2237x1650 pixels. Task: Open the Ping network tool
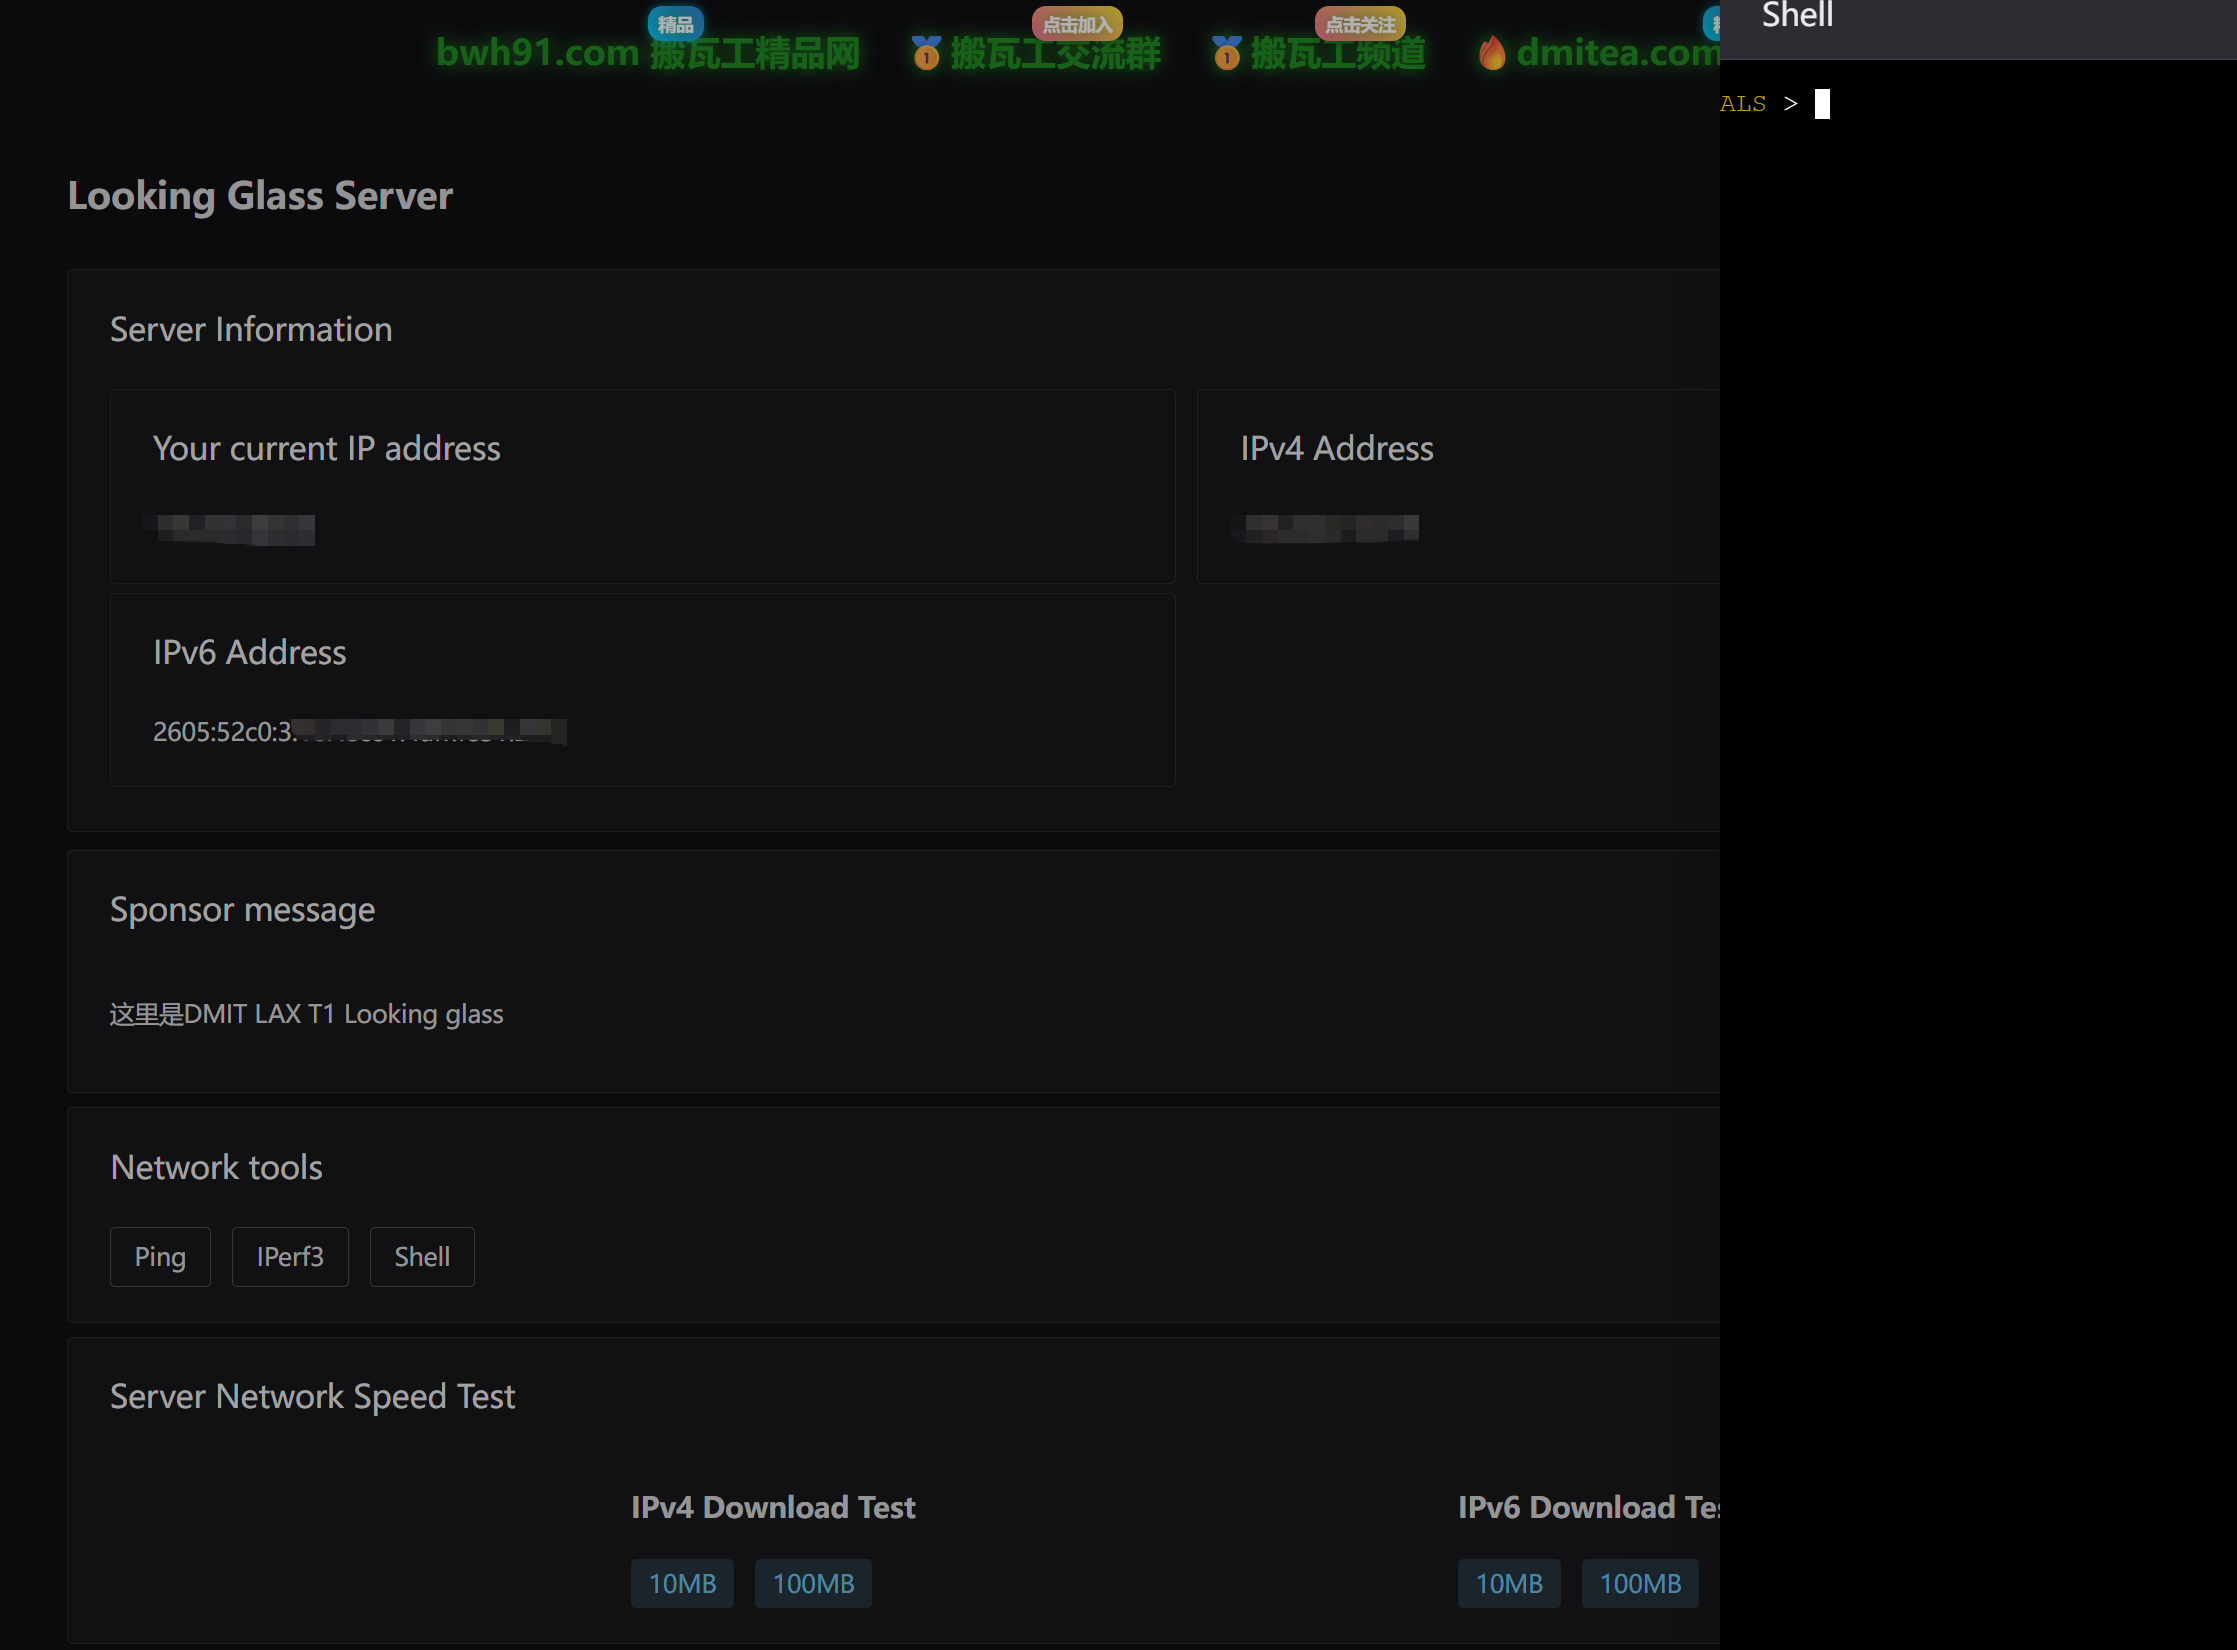[x=160, y=1257]
